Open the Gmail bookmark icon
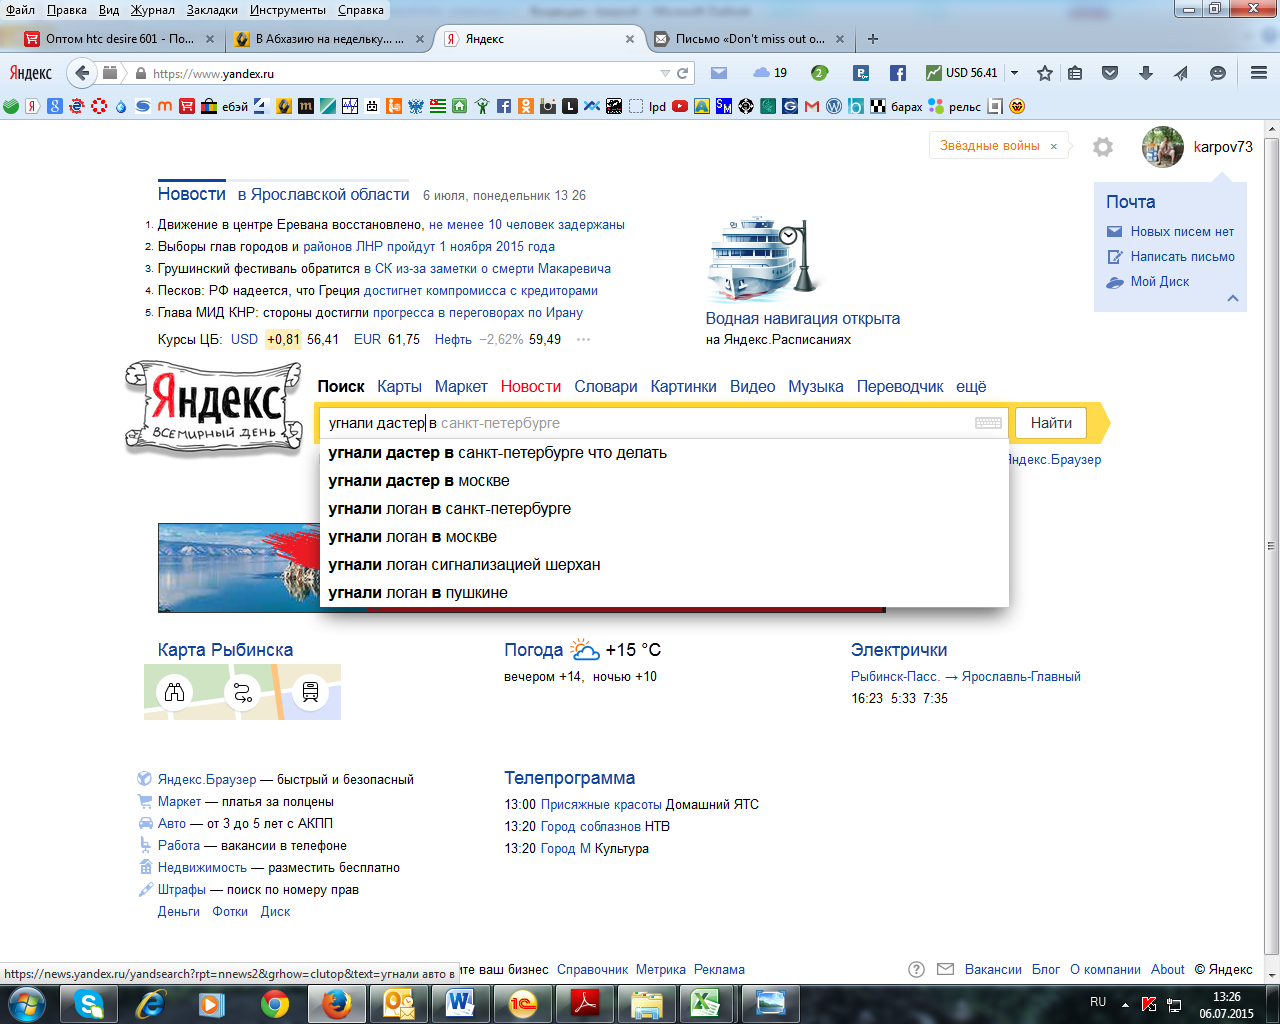 click(x=812, y=106)
